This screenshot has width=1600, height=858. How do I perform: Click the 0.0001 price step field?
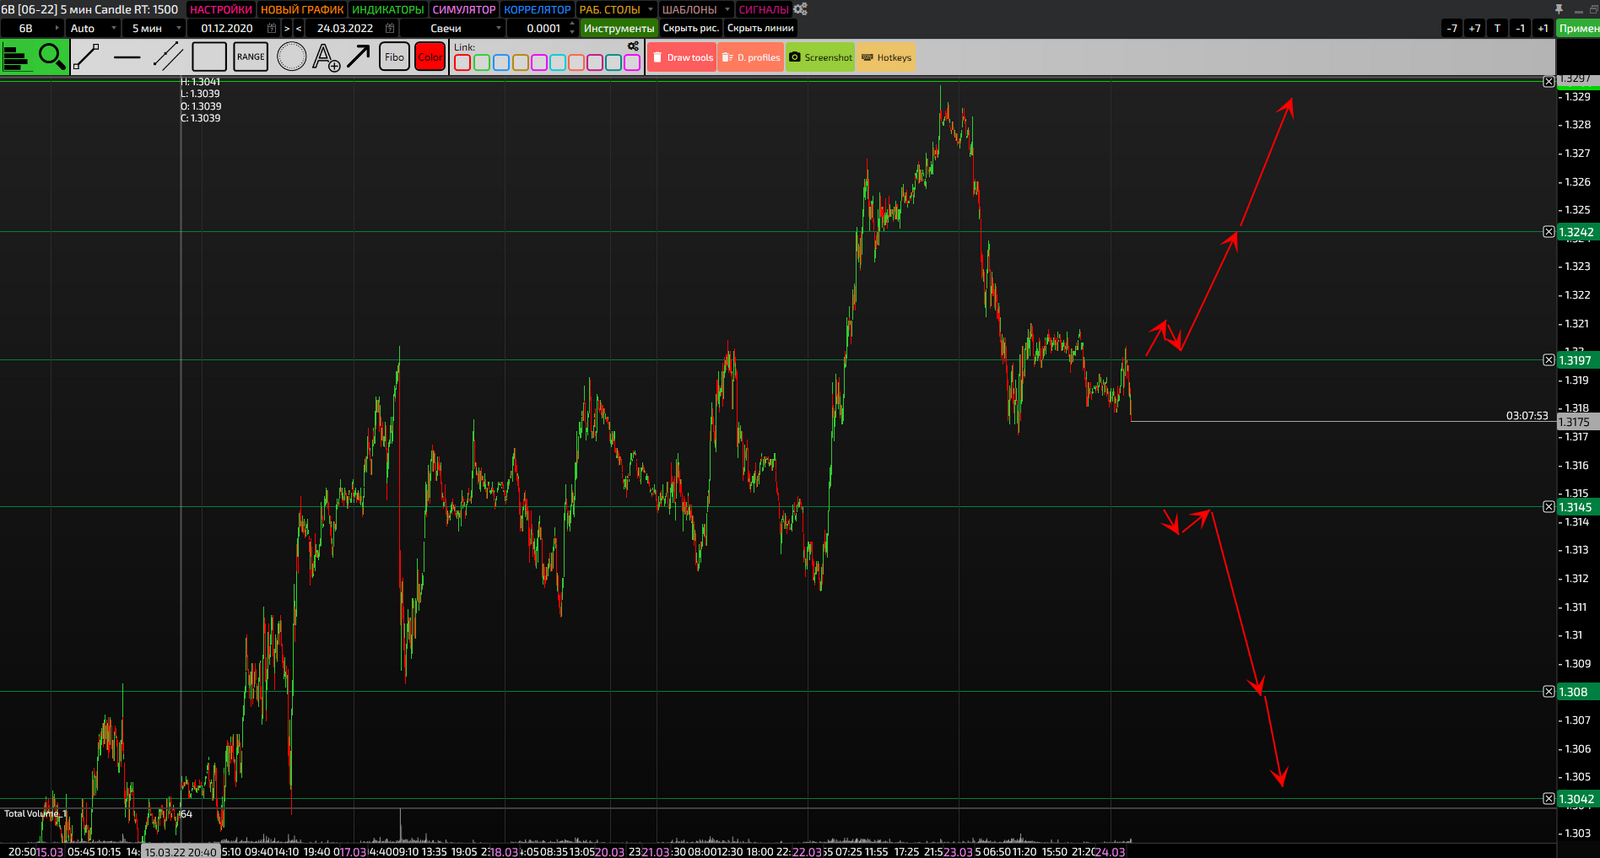pos(544,28)
